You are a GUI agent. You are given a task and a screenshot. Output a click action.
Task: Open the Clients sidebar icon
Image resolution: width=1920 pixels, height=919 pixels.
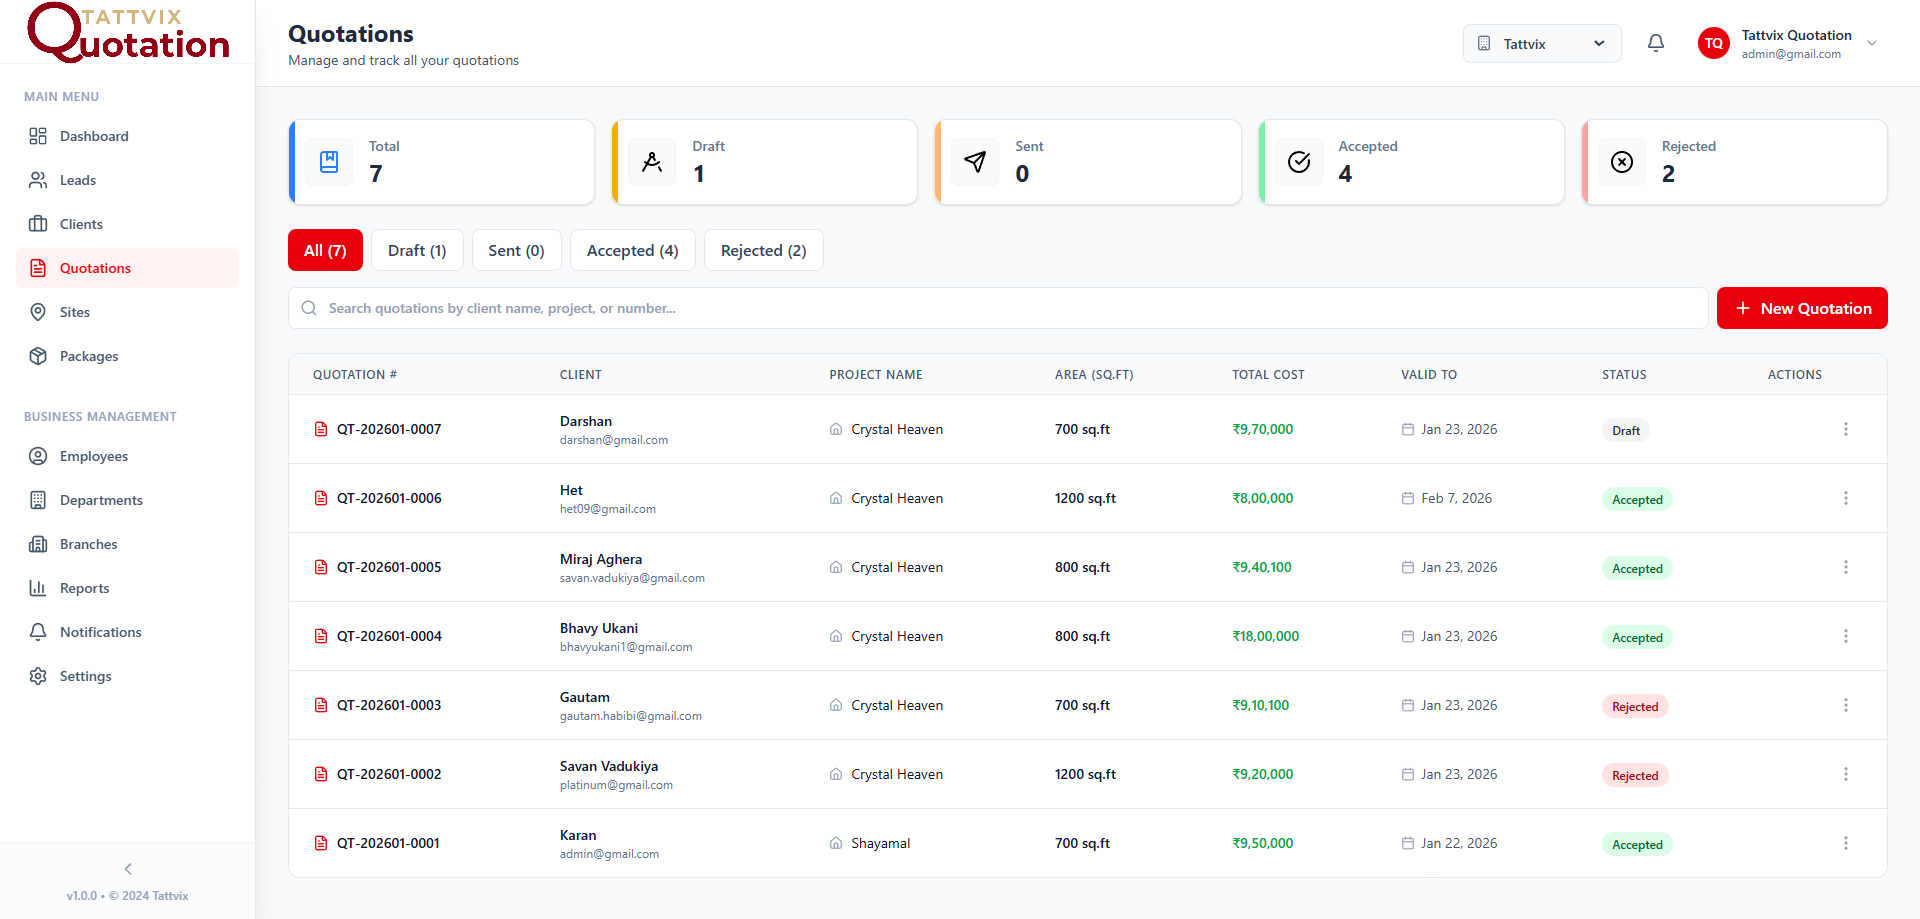[37, 224]
